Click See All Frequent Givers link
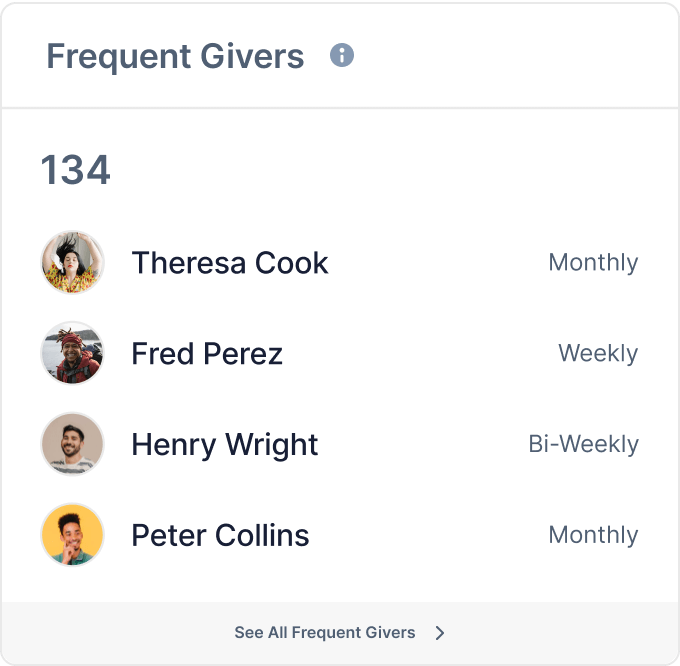Image resolution: width=680 pixels, height=666 pixels. pos(325,633)
